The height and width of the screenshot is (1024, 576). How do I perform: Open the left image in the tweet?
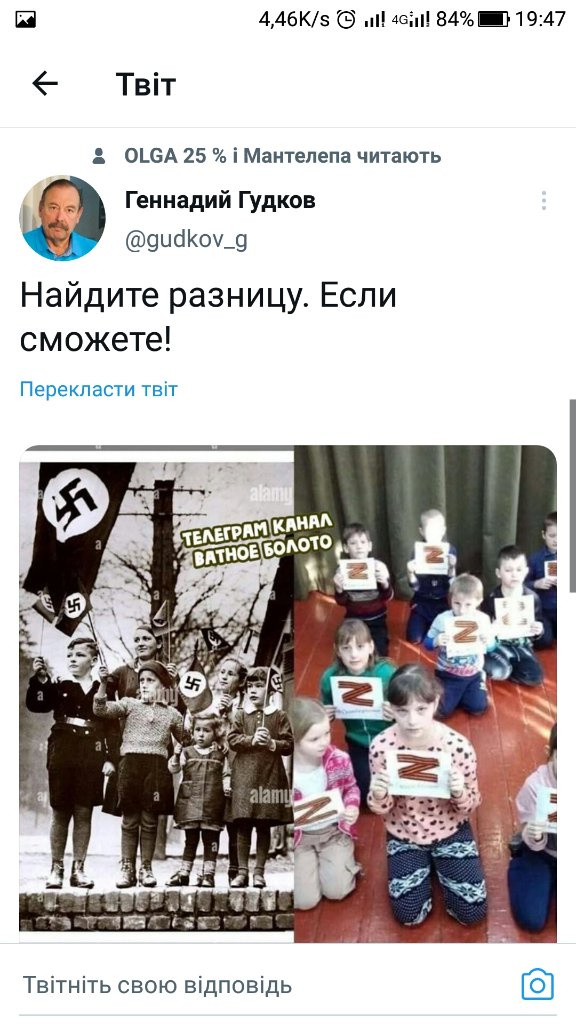tap(157, 694)
